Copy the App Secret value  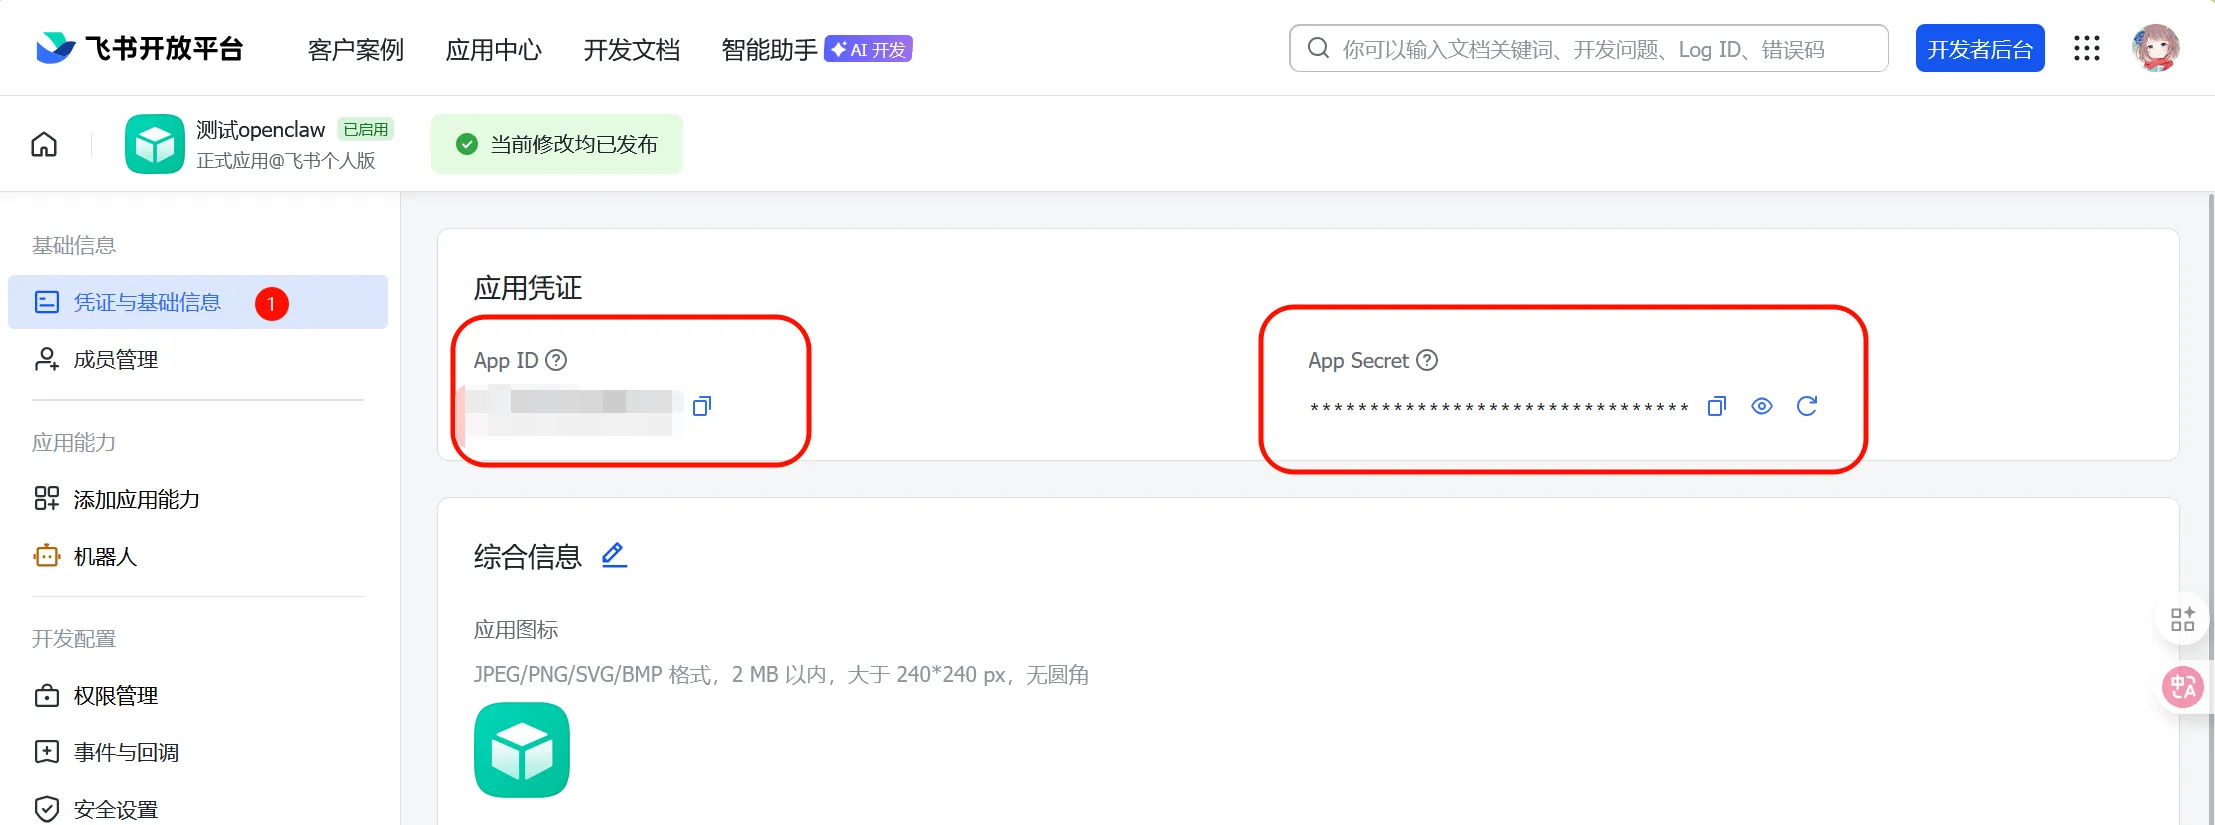pyautogui.click(x=1717, y=406)
